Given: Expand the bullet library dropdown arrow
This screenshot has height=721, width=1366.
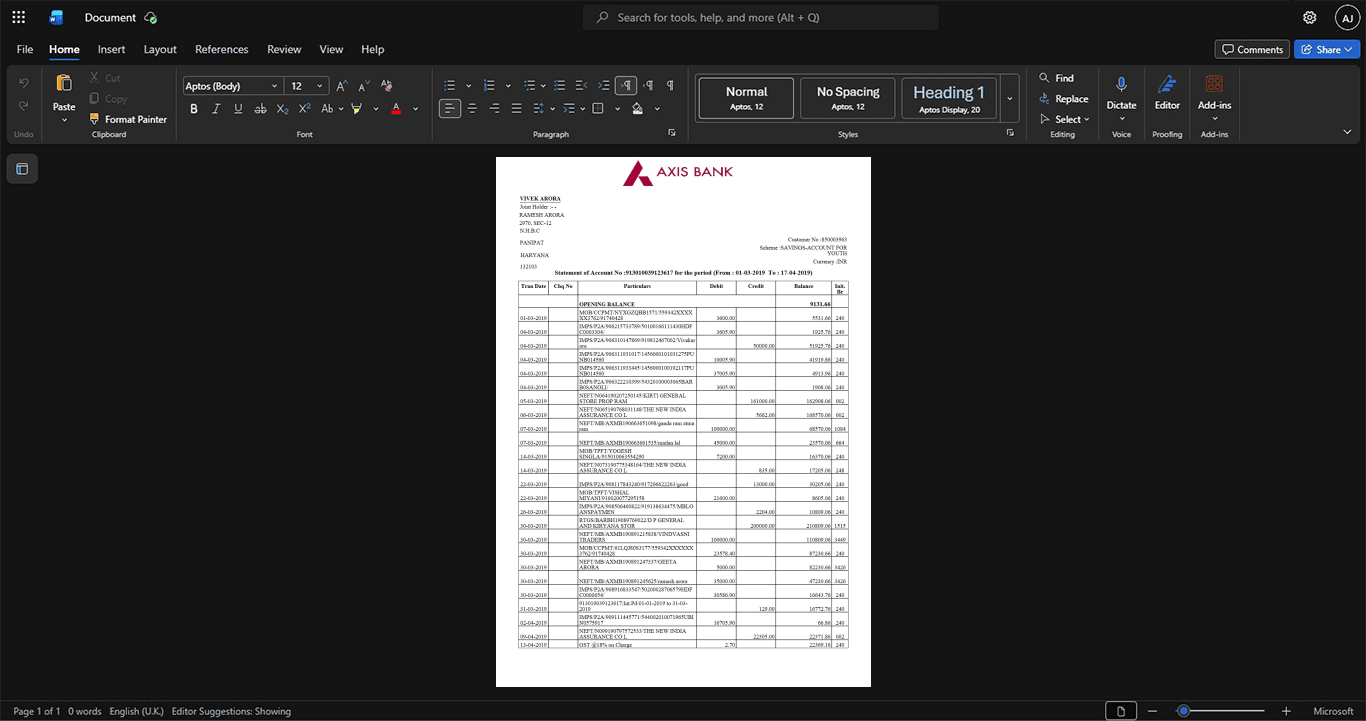Looking at the screenshot, I should pyautogui.click(x=470, y=86).
